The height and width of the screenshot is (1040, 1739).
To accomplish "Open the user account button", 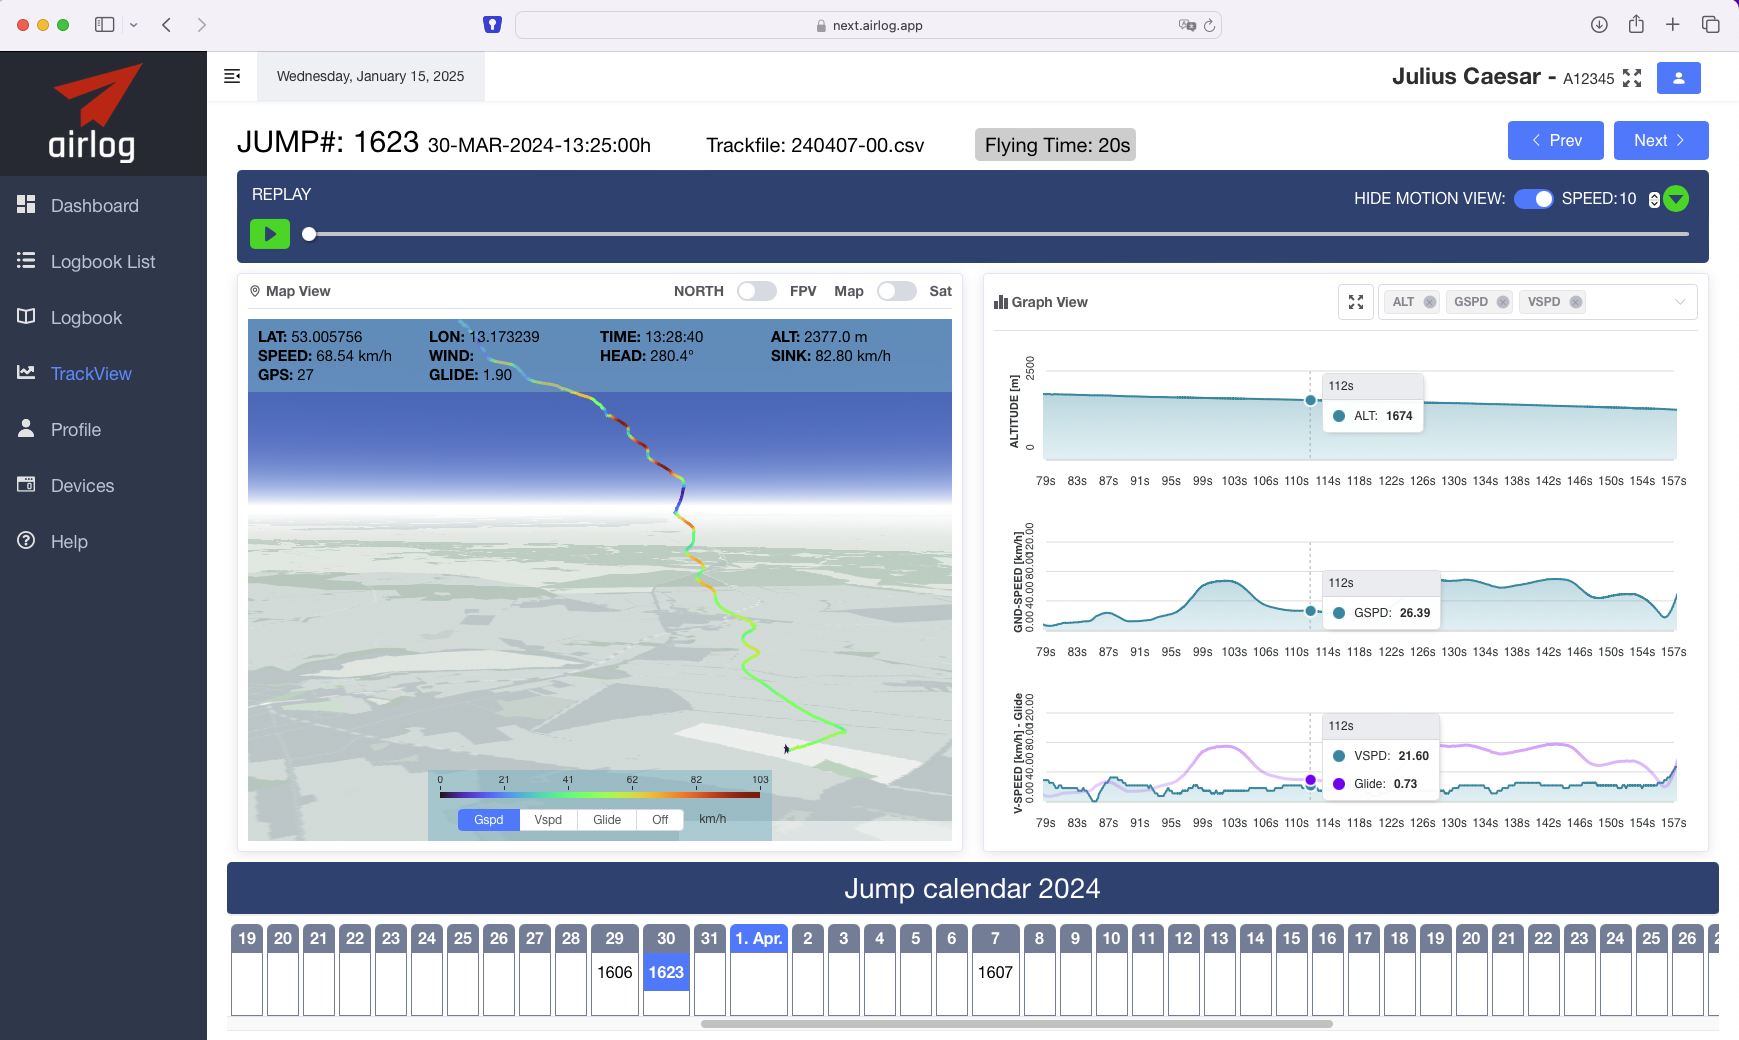I will pos(1678,78).
